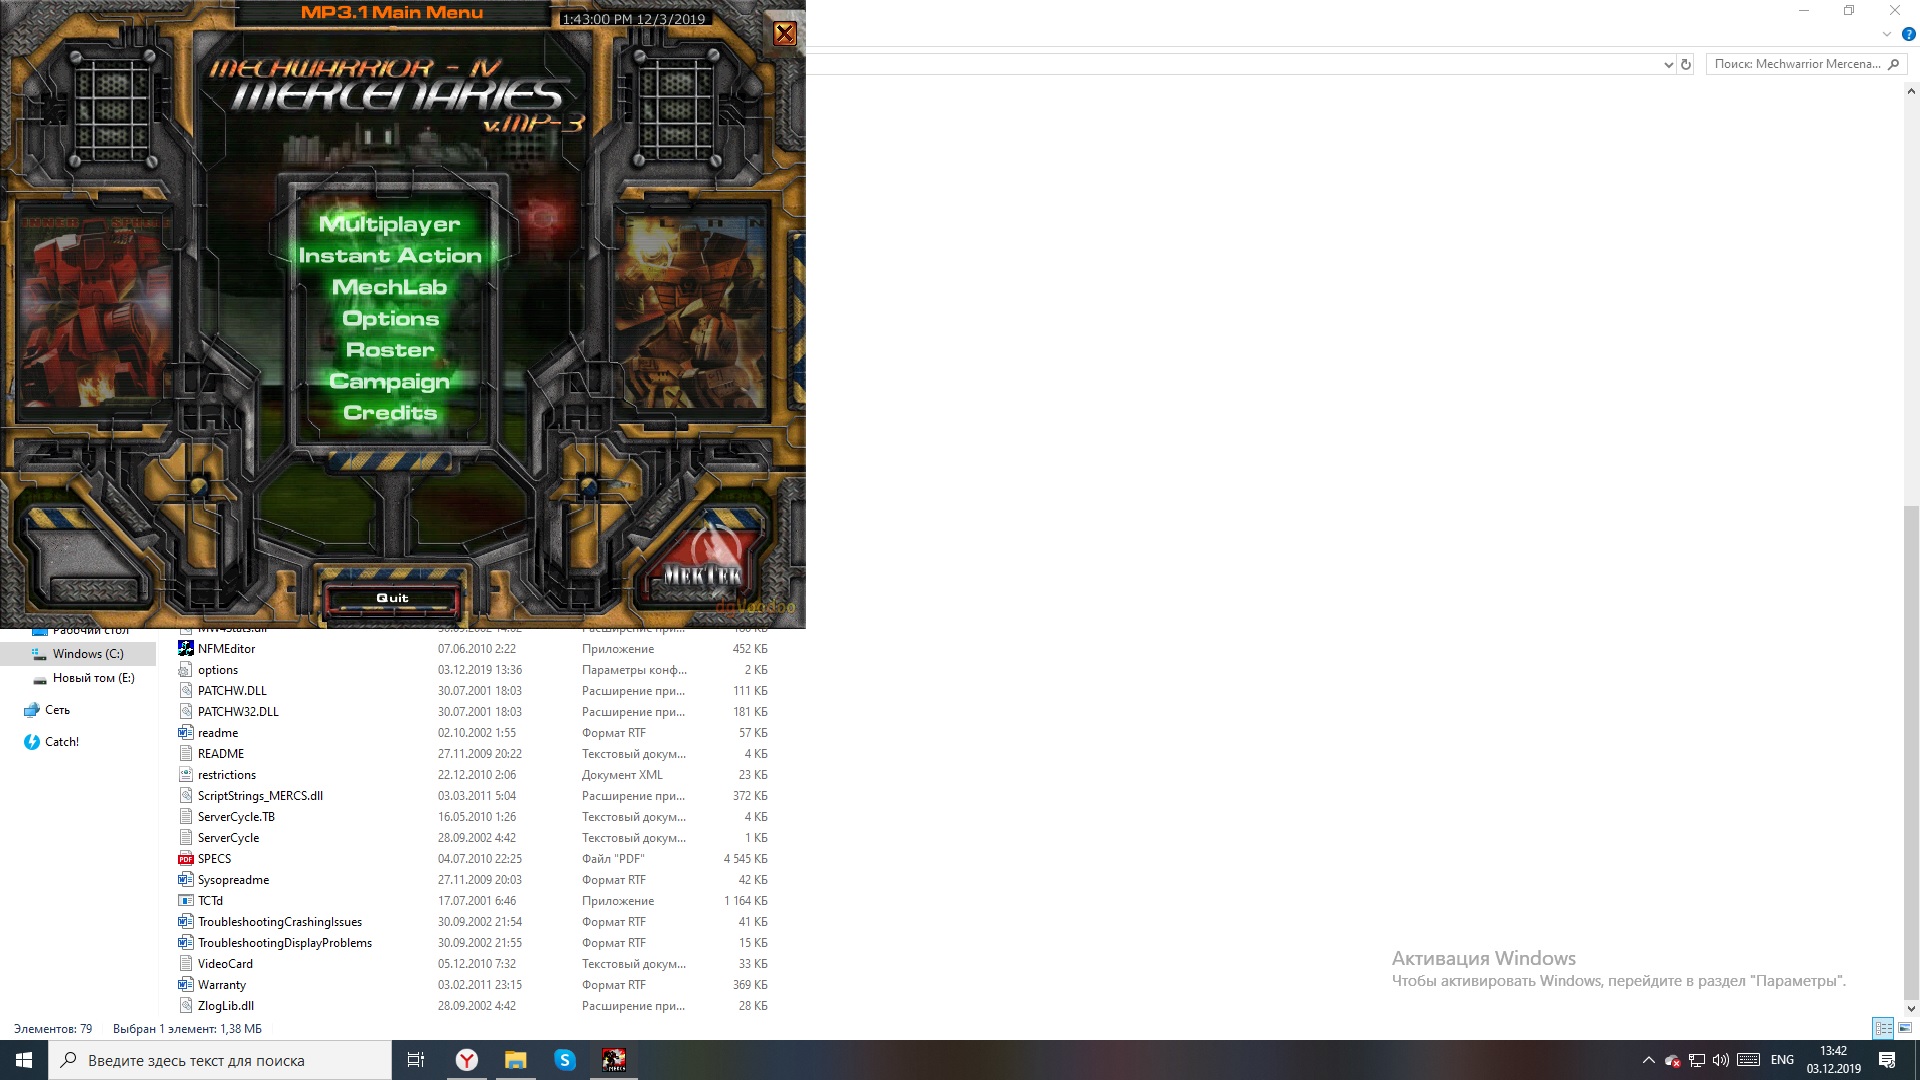Open the MechLab menu entry
Screen dimensions: 1920x1080
coord(389,287)
